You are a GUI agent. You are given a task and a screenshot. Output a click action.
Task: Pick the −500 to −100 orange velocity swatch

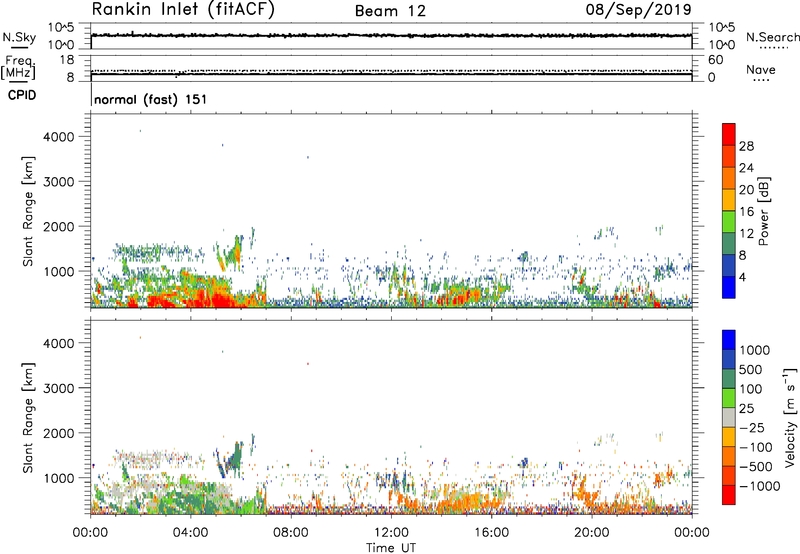pos(729,457)
